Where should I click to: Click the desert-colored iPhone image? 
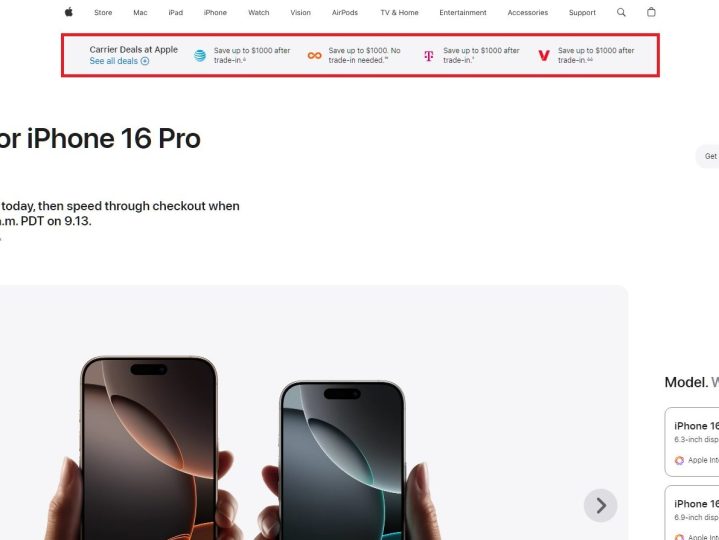(x=149, y=448)
